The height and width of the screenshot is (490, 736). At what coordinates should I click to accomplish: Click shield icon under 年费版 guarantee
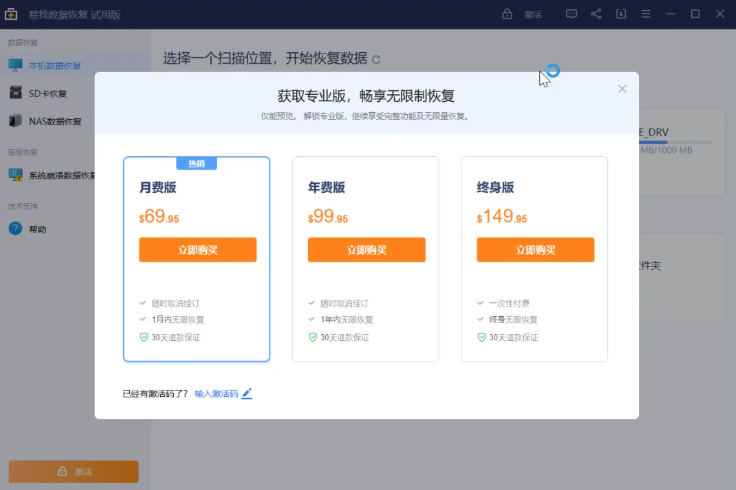coord(313,337)
